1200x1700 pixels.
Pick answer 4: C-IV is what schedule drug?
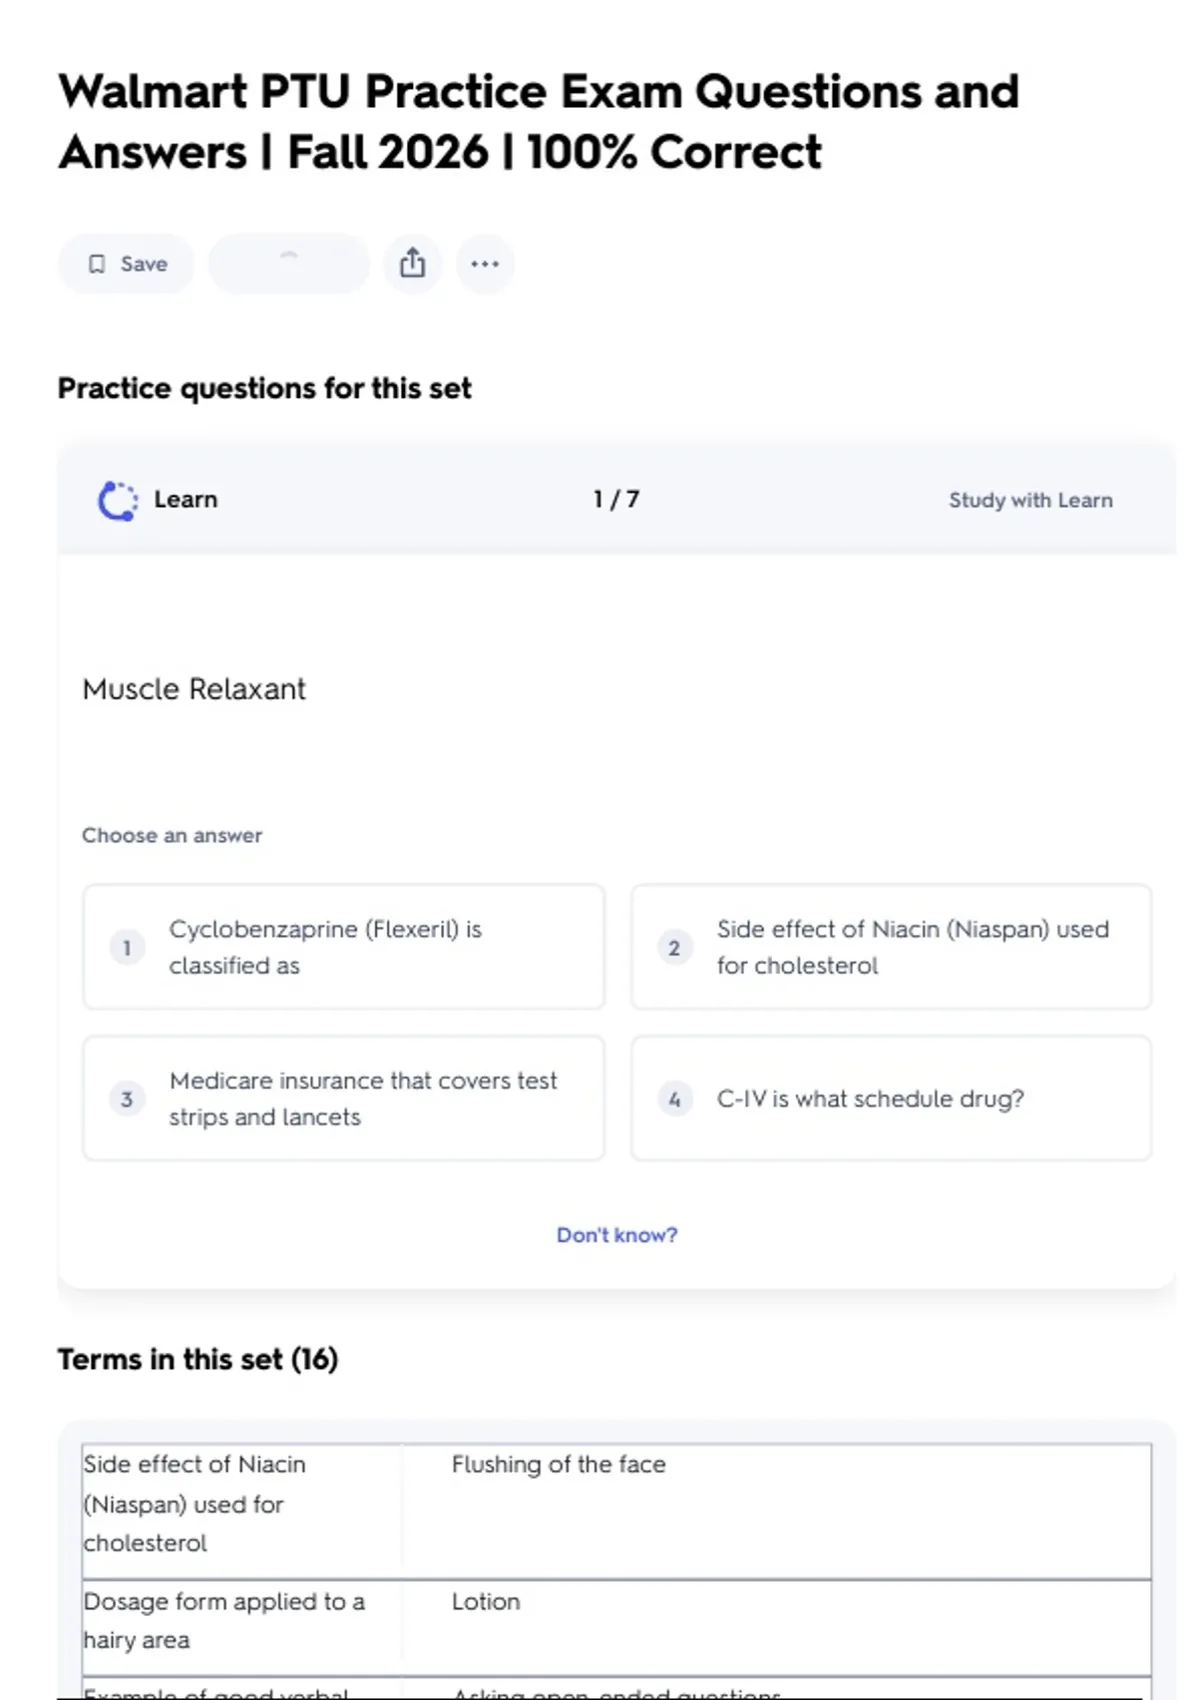(891, 1098)
